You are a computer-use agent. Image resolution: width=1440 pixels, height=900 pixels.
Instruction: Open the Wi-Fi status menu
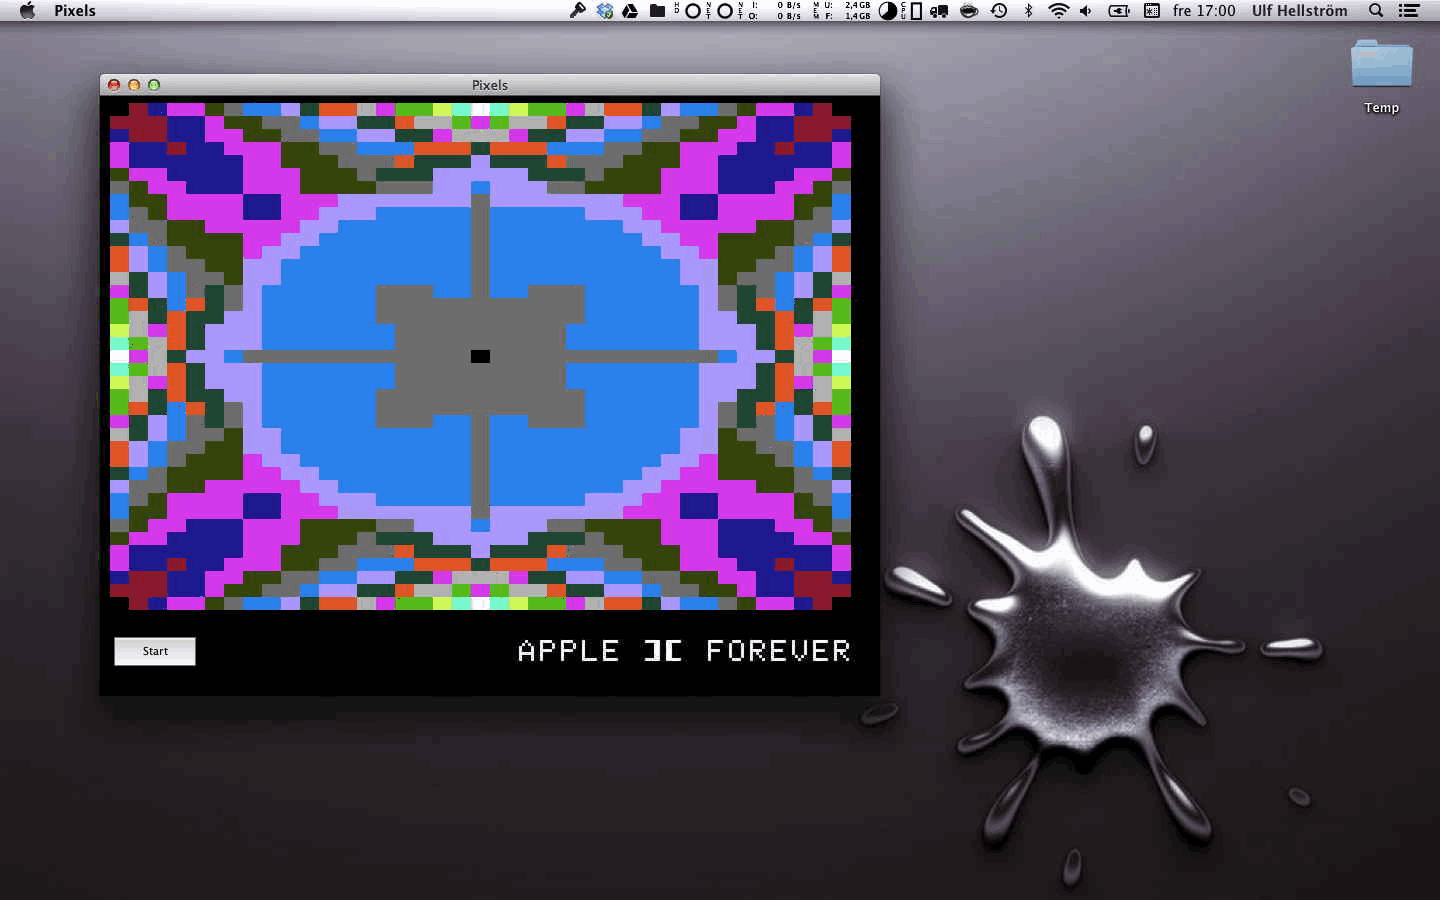(1058, 11)
